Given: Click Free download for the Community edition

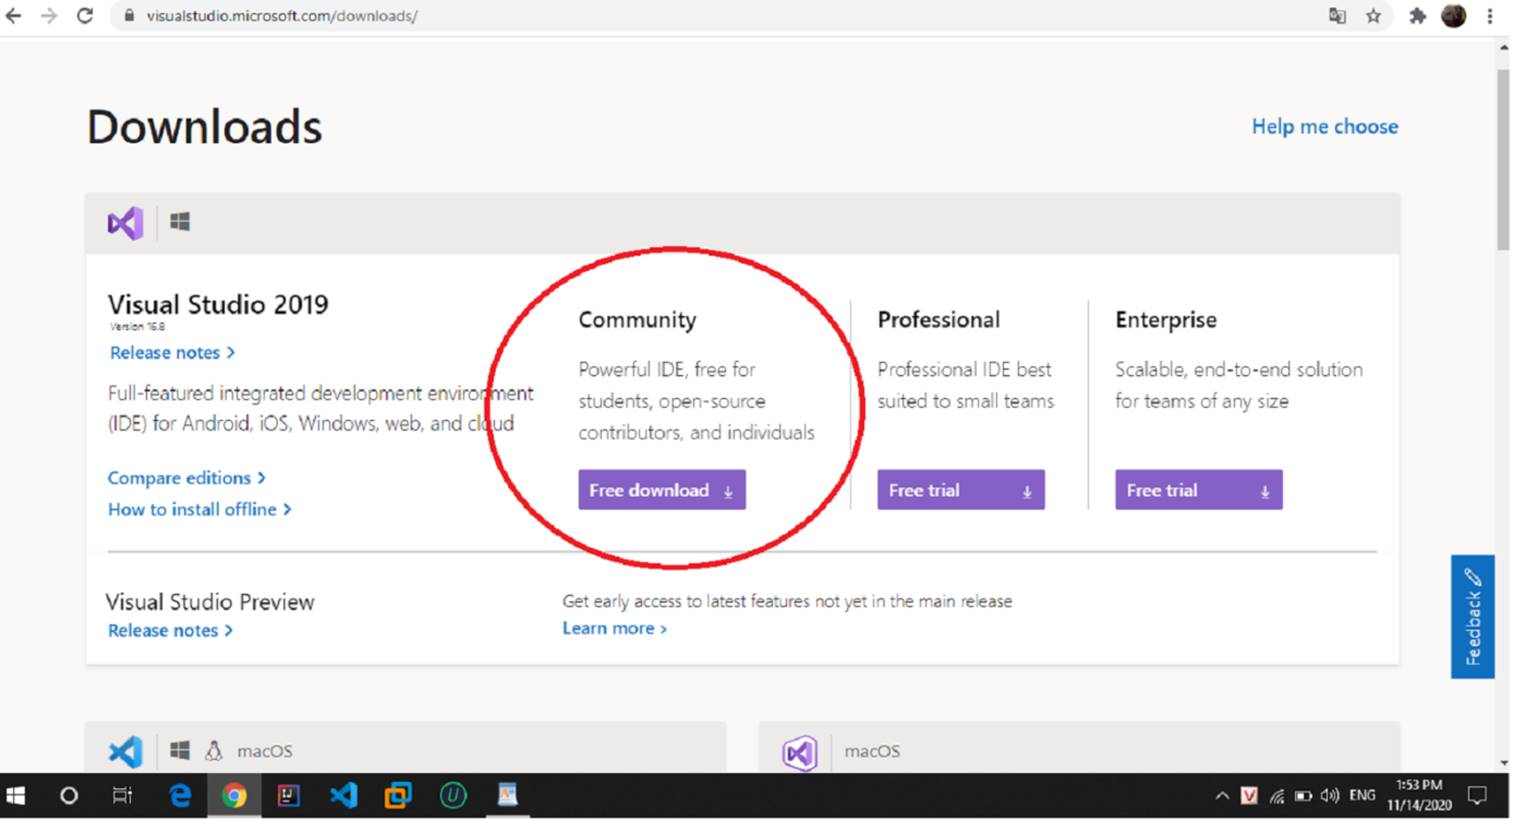Looking at the screenshot, I should pyautogui.click(x=661, y=490).
